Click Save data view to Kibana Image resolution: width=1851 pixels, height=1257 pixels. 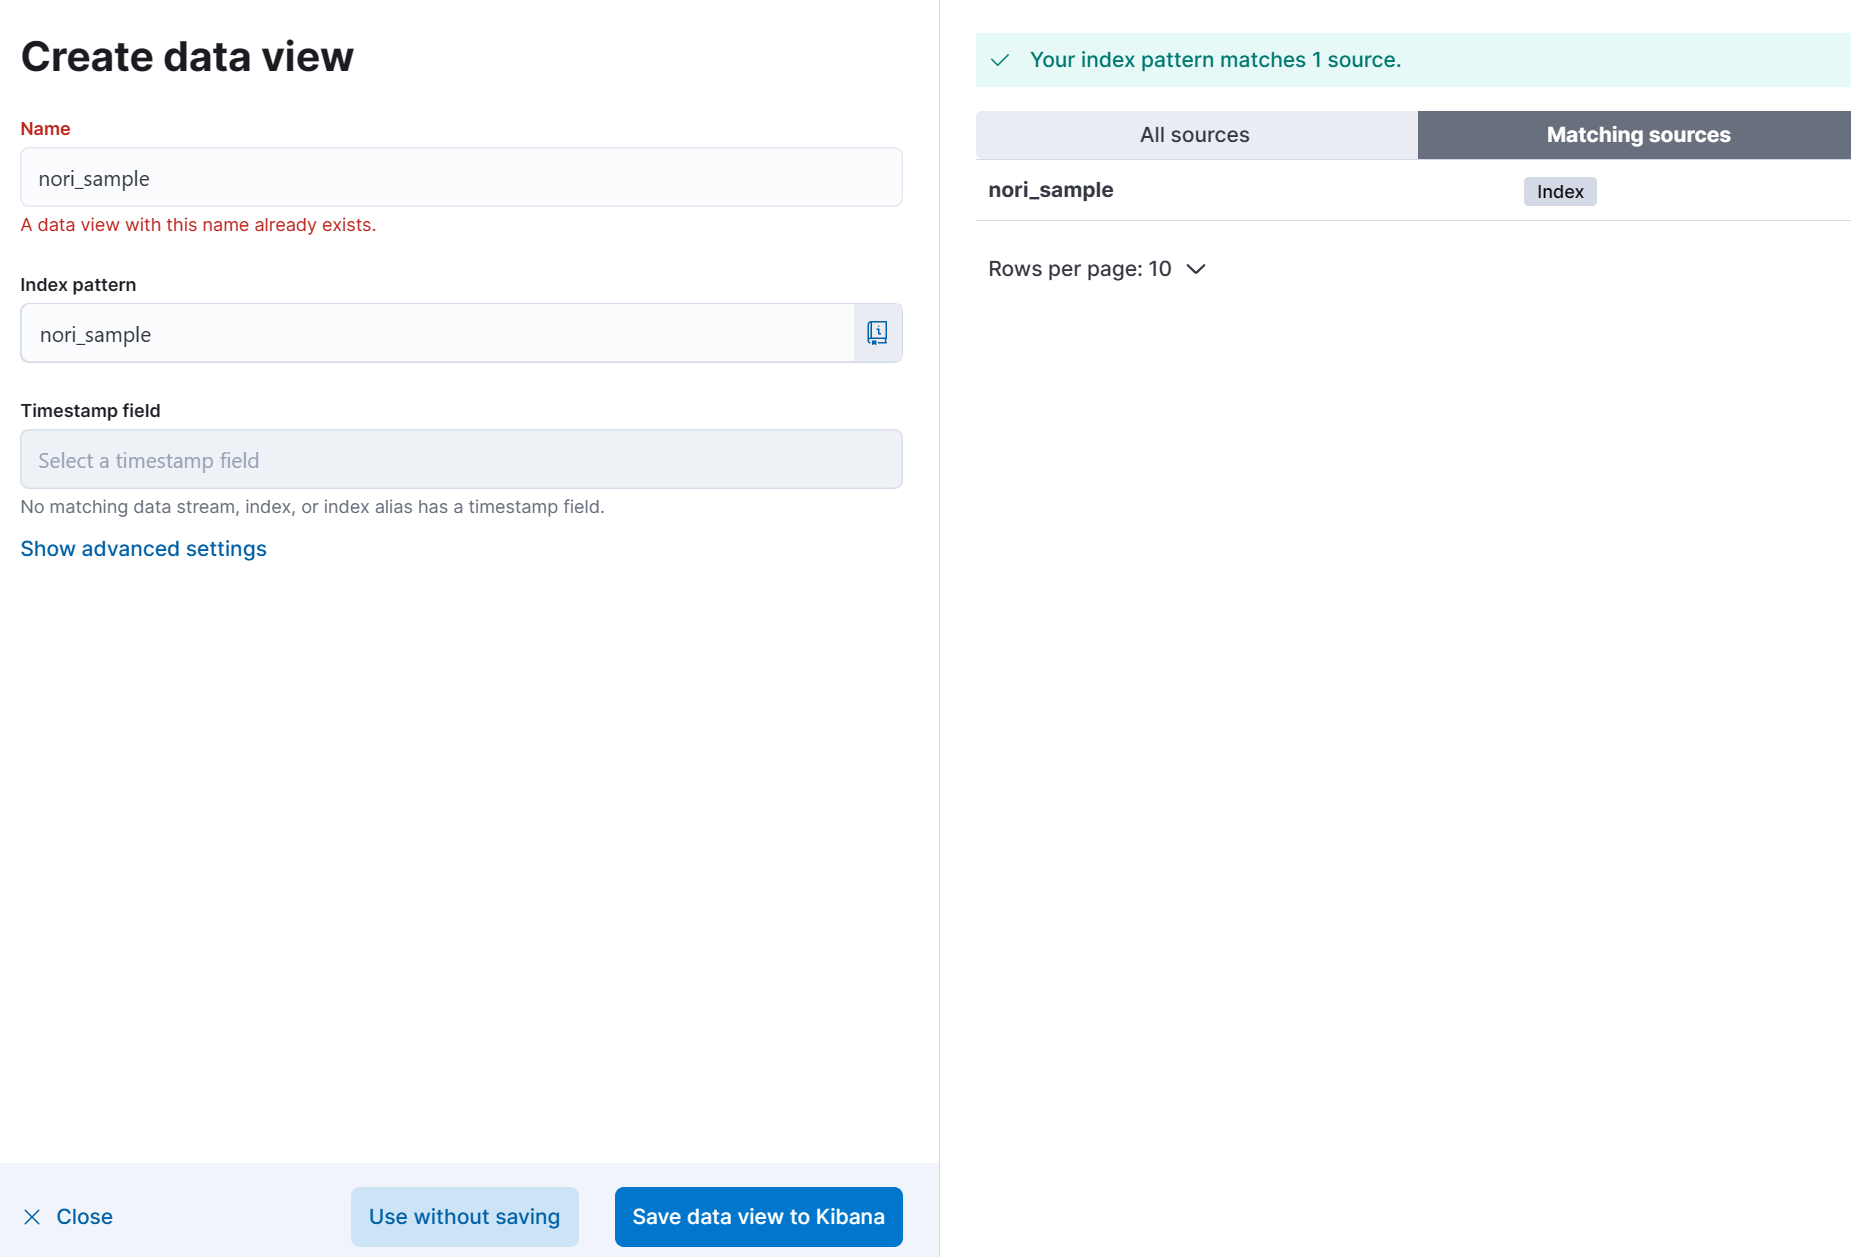pos(758,1217)
